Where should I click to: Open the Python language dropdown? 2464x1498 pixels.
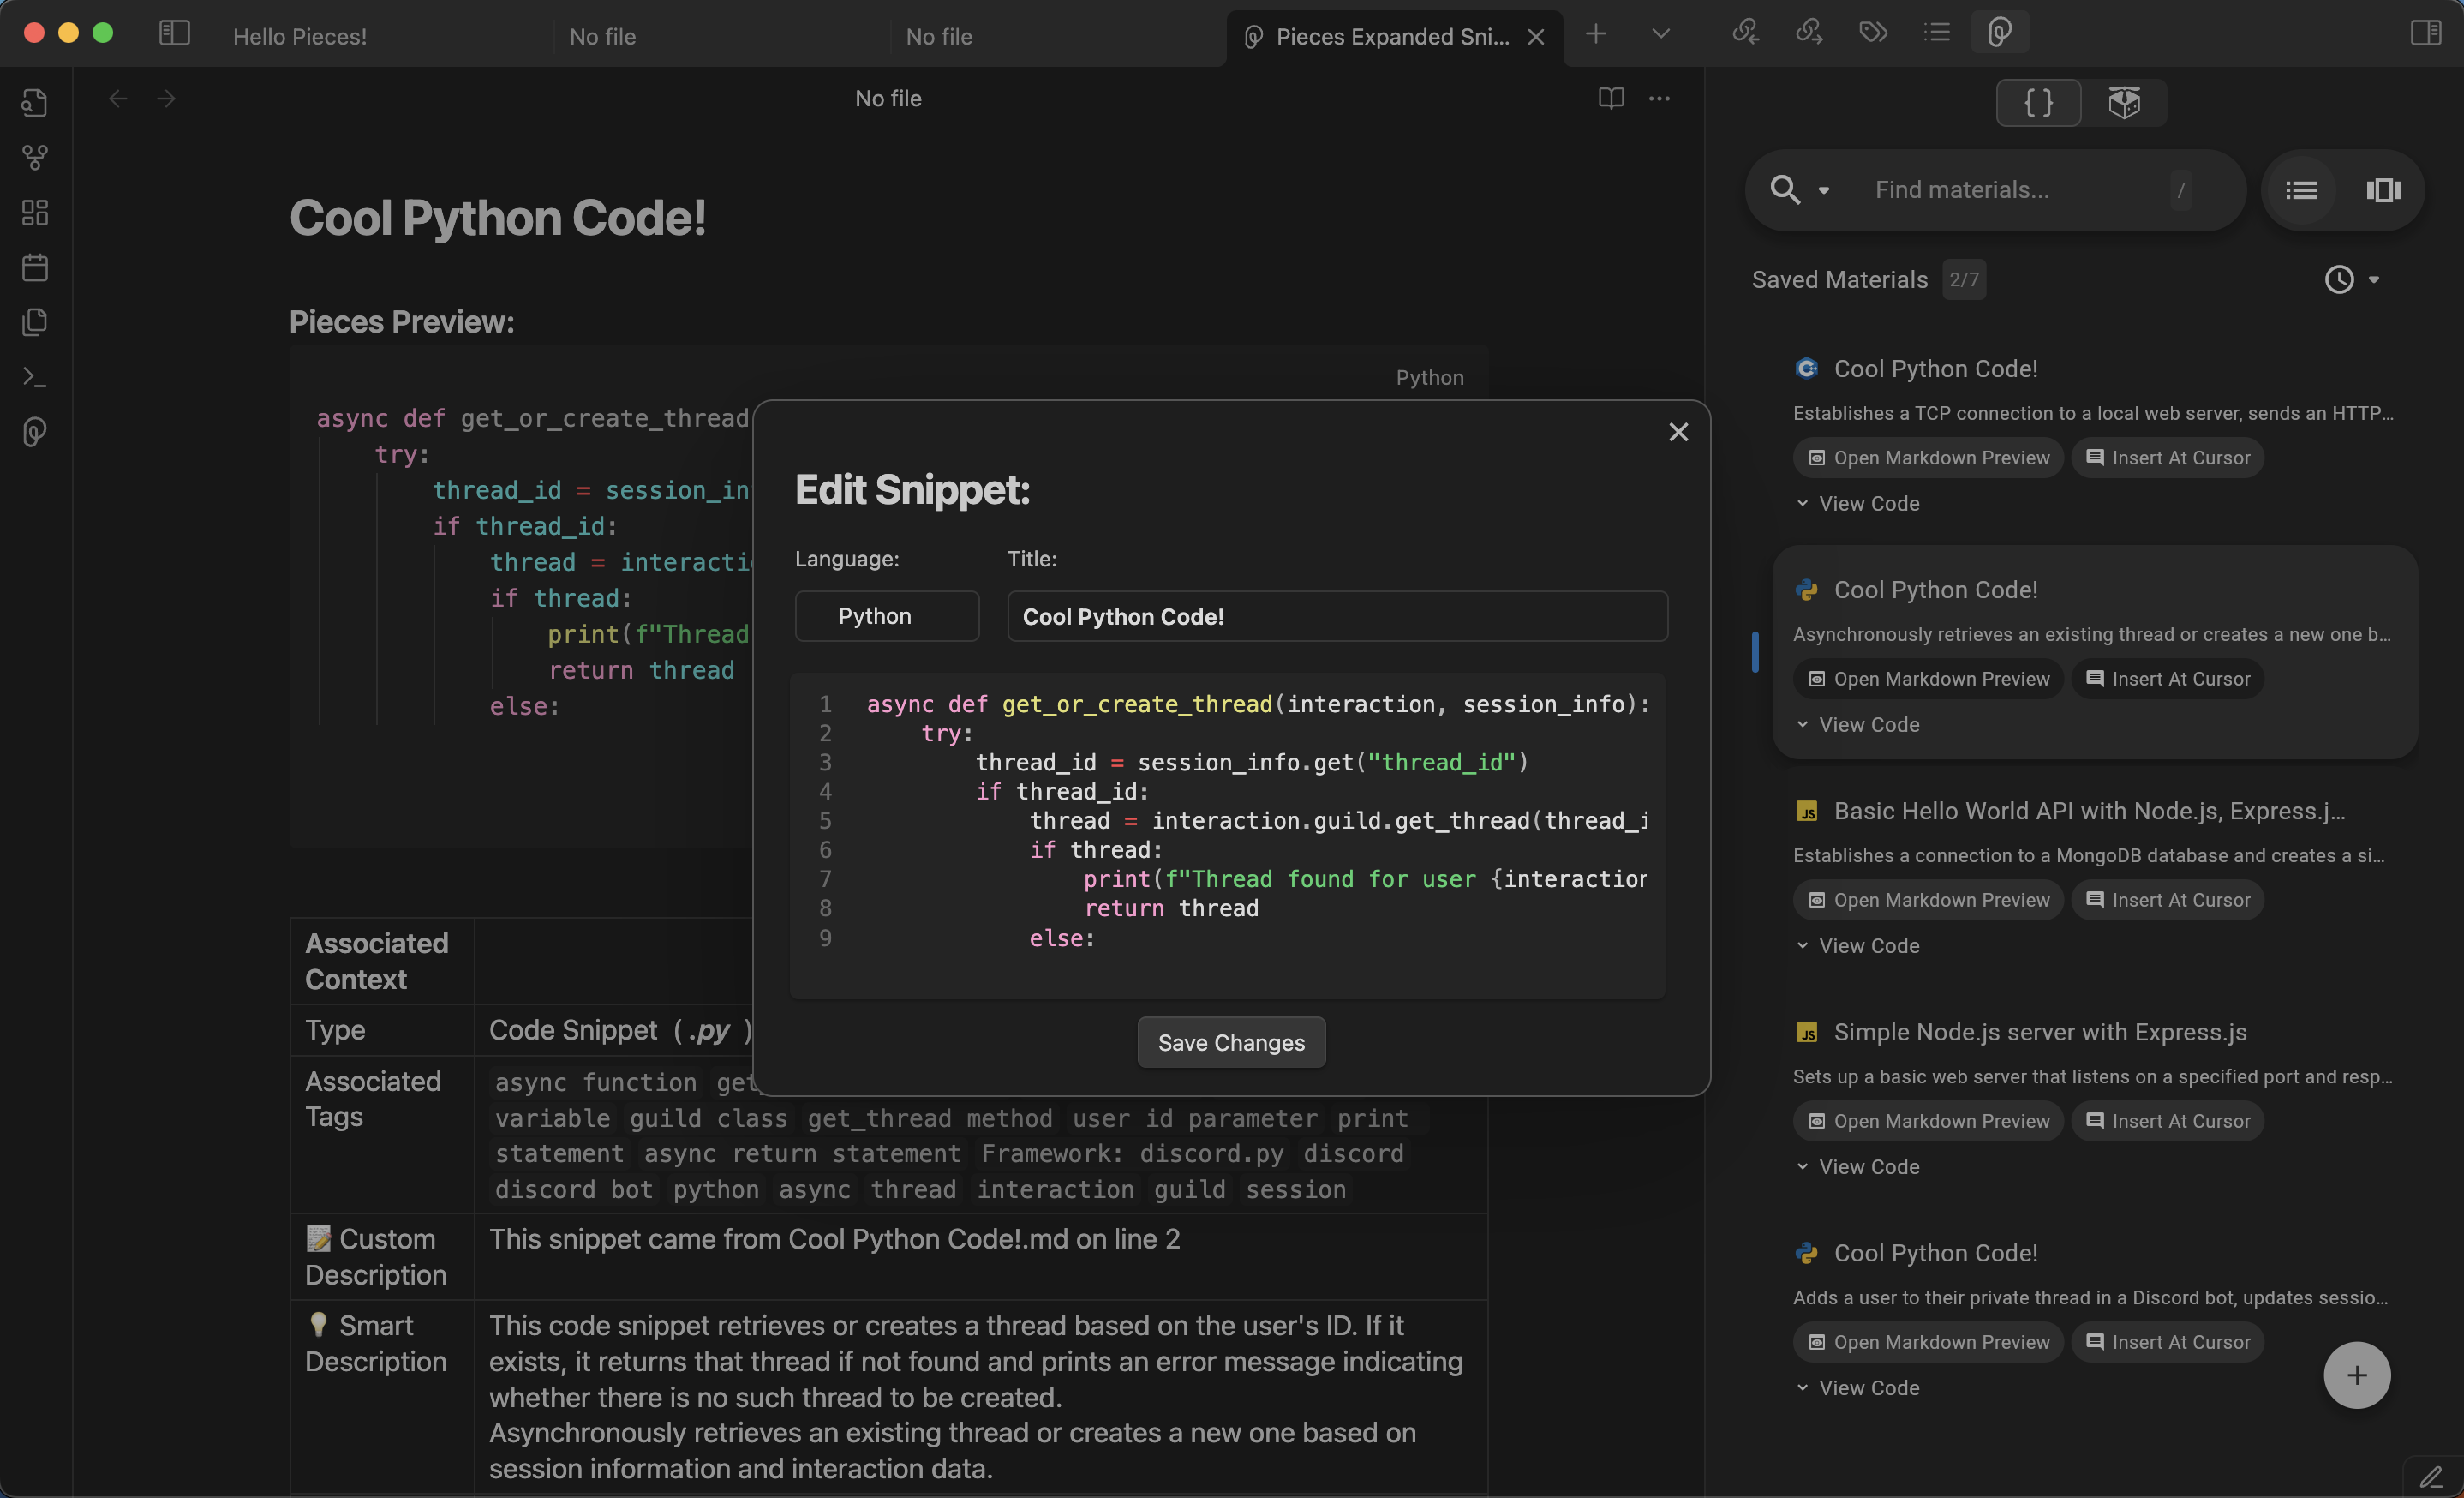click(887, 616)
